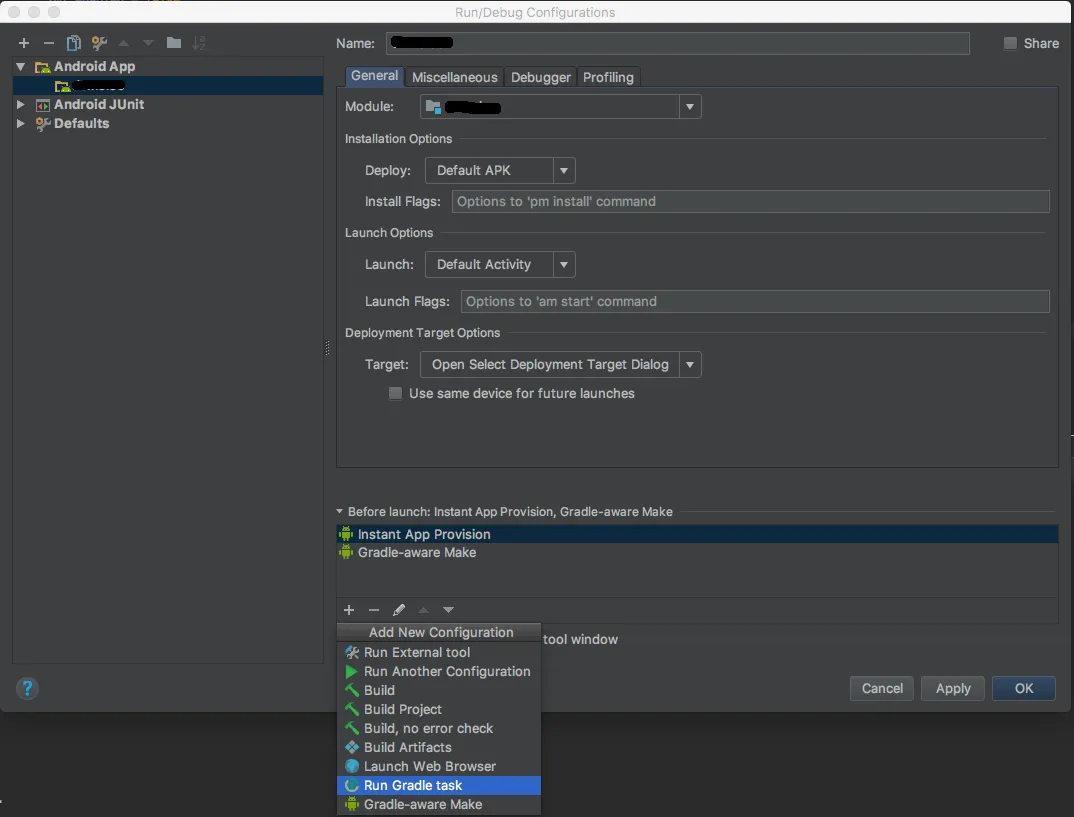Create new folder for configurations
Image resolution: width=1074 pixels, height=817 pixels.
pyautogui.click(x=174, y=43)
